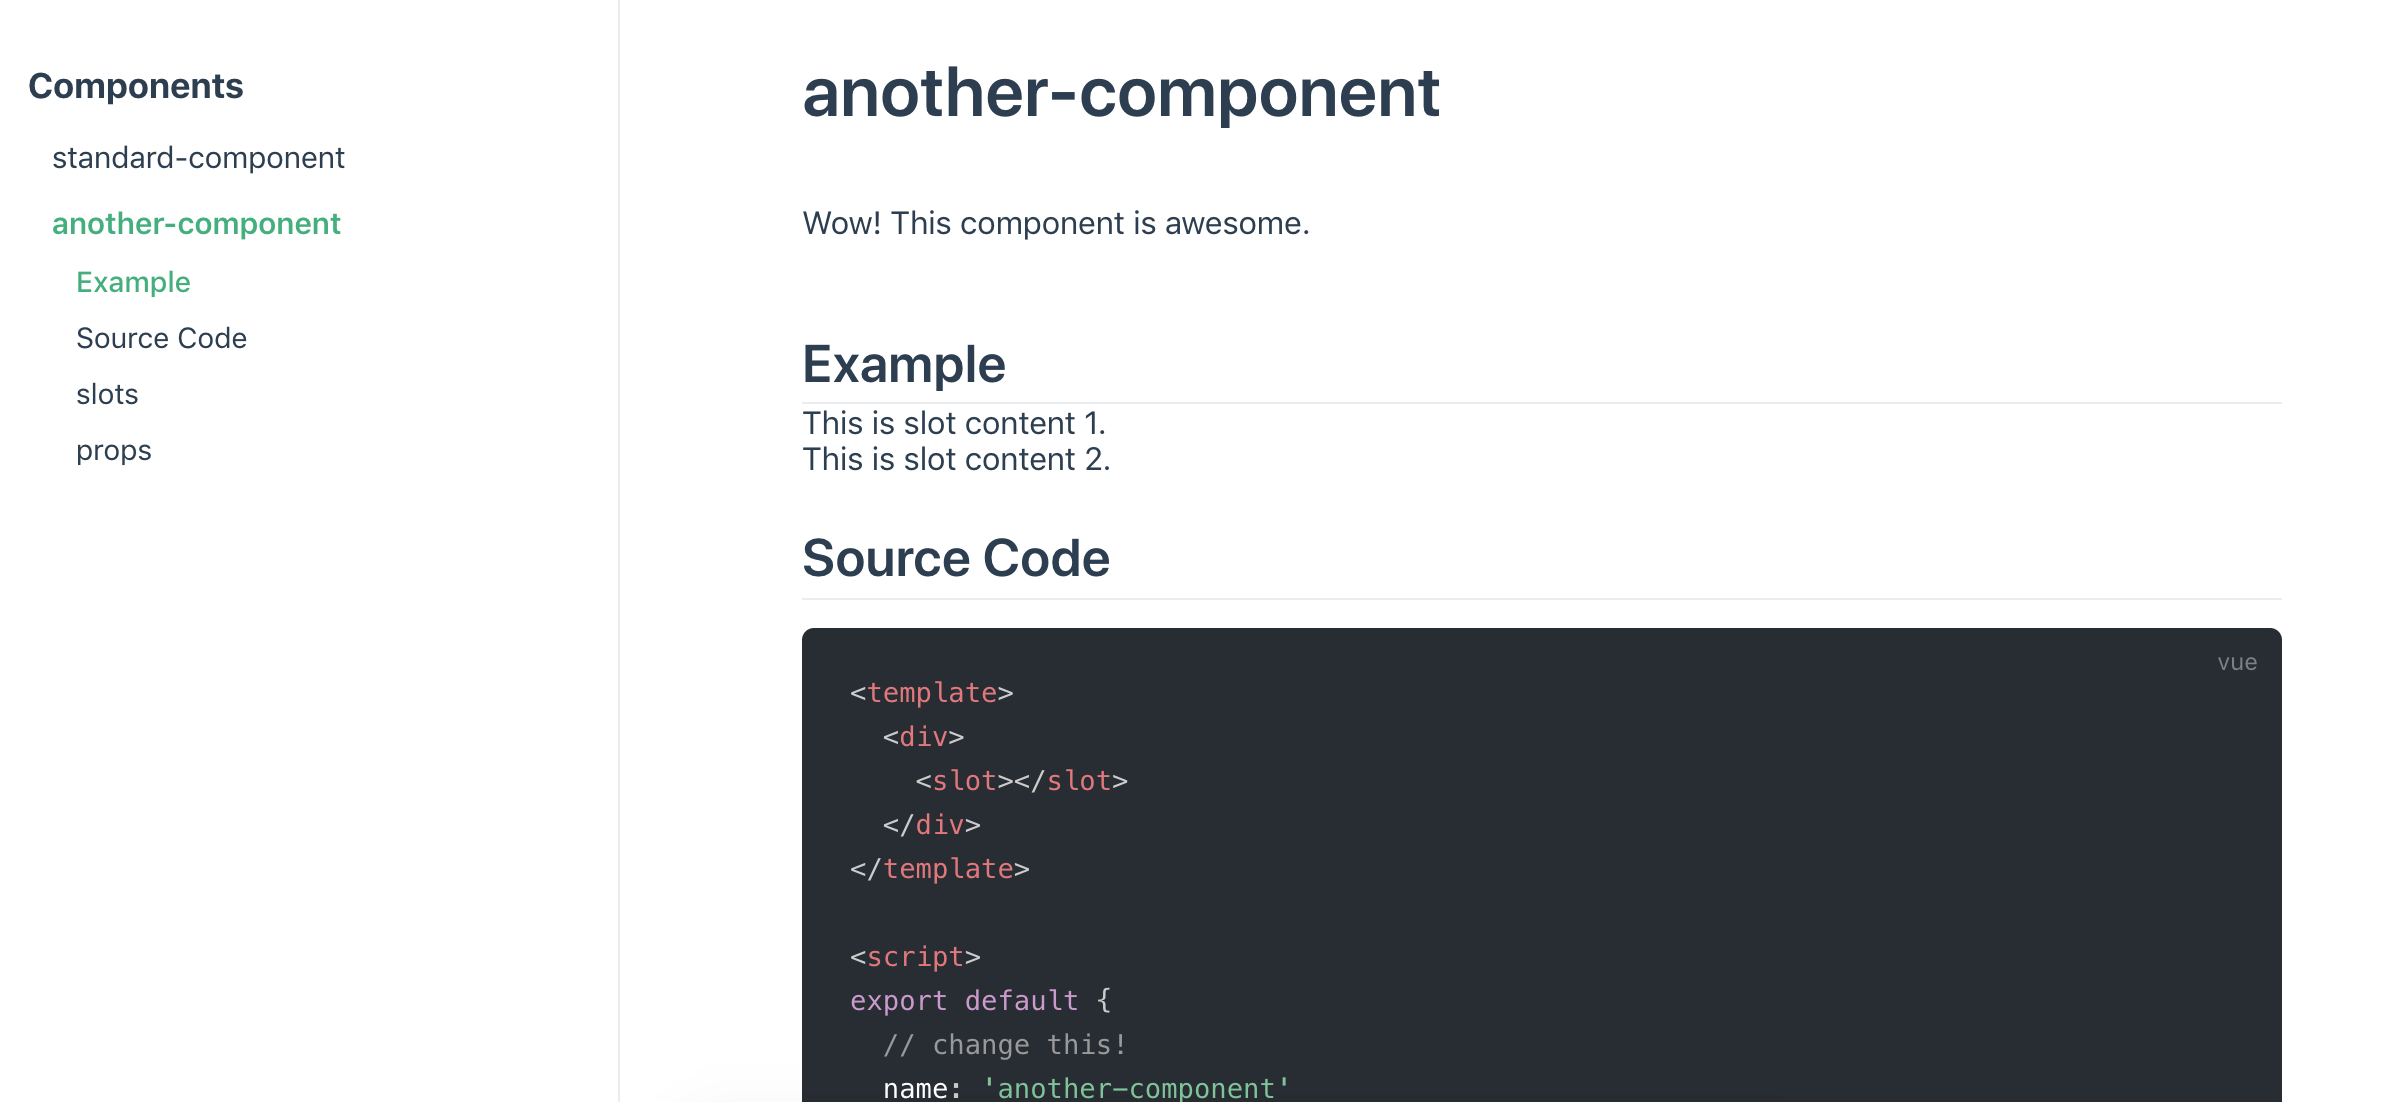
Task: Select the slot content 1 text line
Action: click(x=953, y=422)
